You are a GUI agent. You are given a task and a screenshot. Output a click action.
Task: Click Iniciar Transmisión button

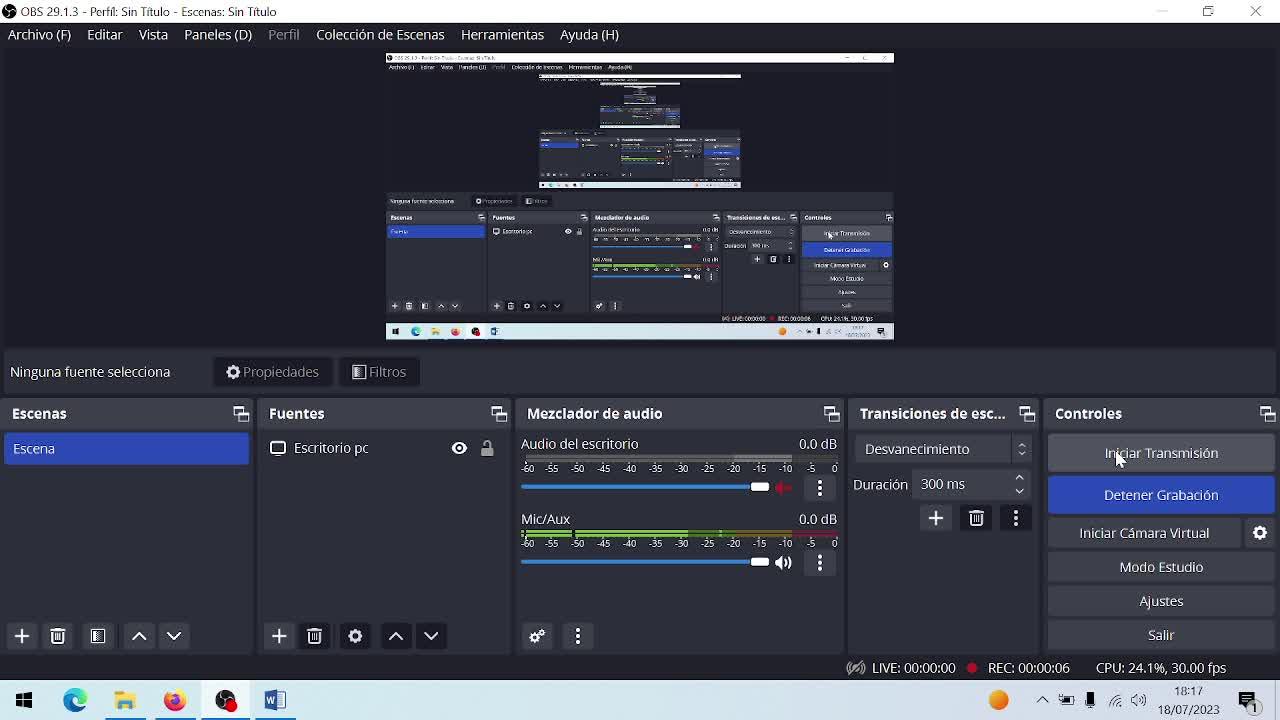point(1161,453)
